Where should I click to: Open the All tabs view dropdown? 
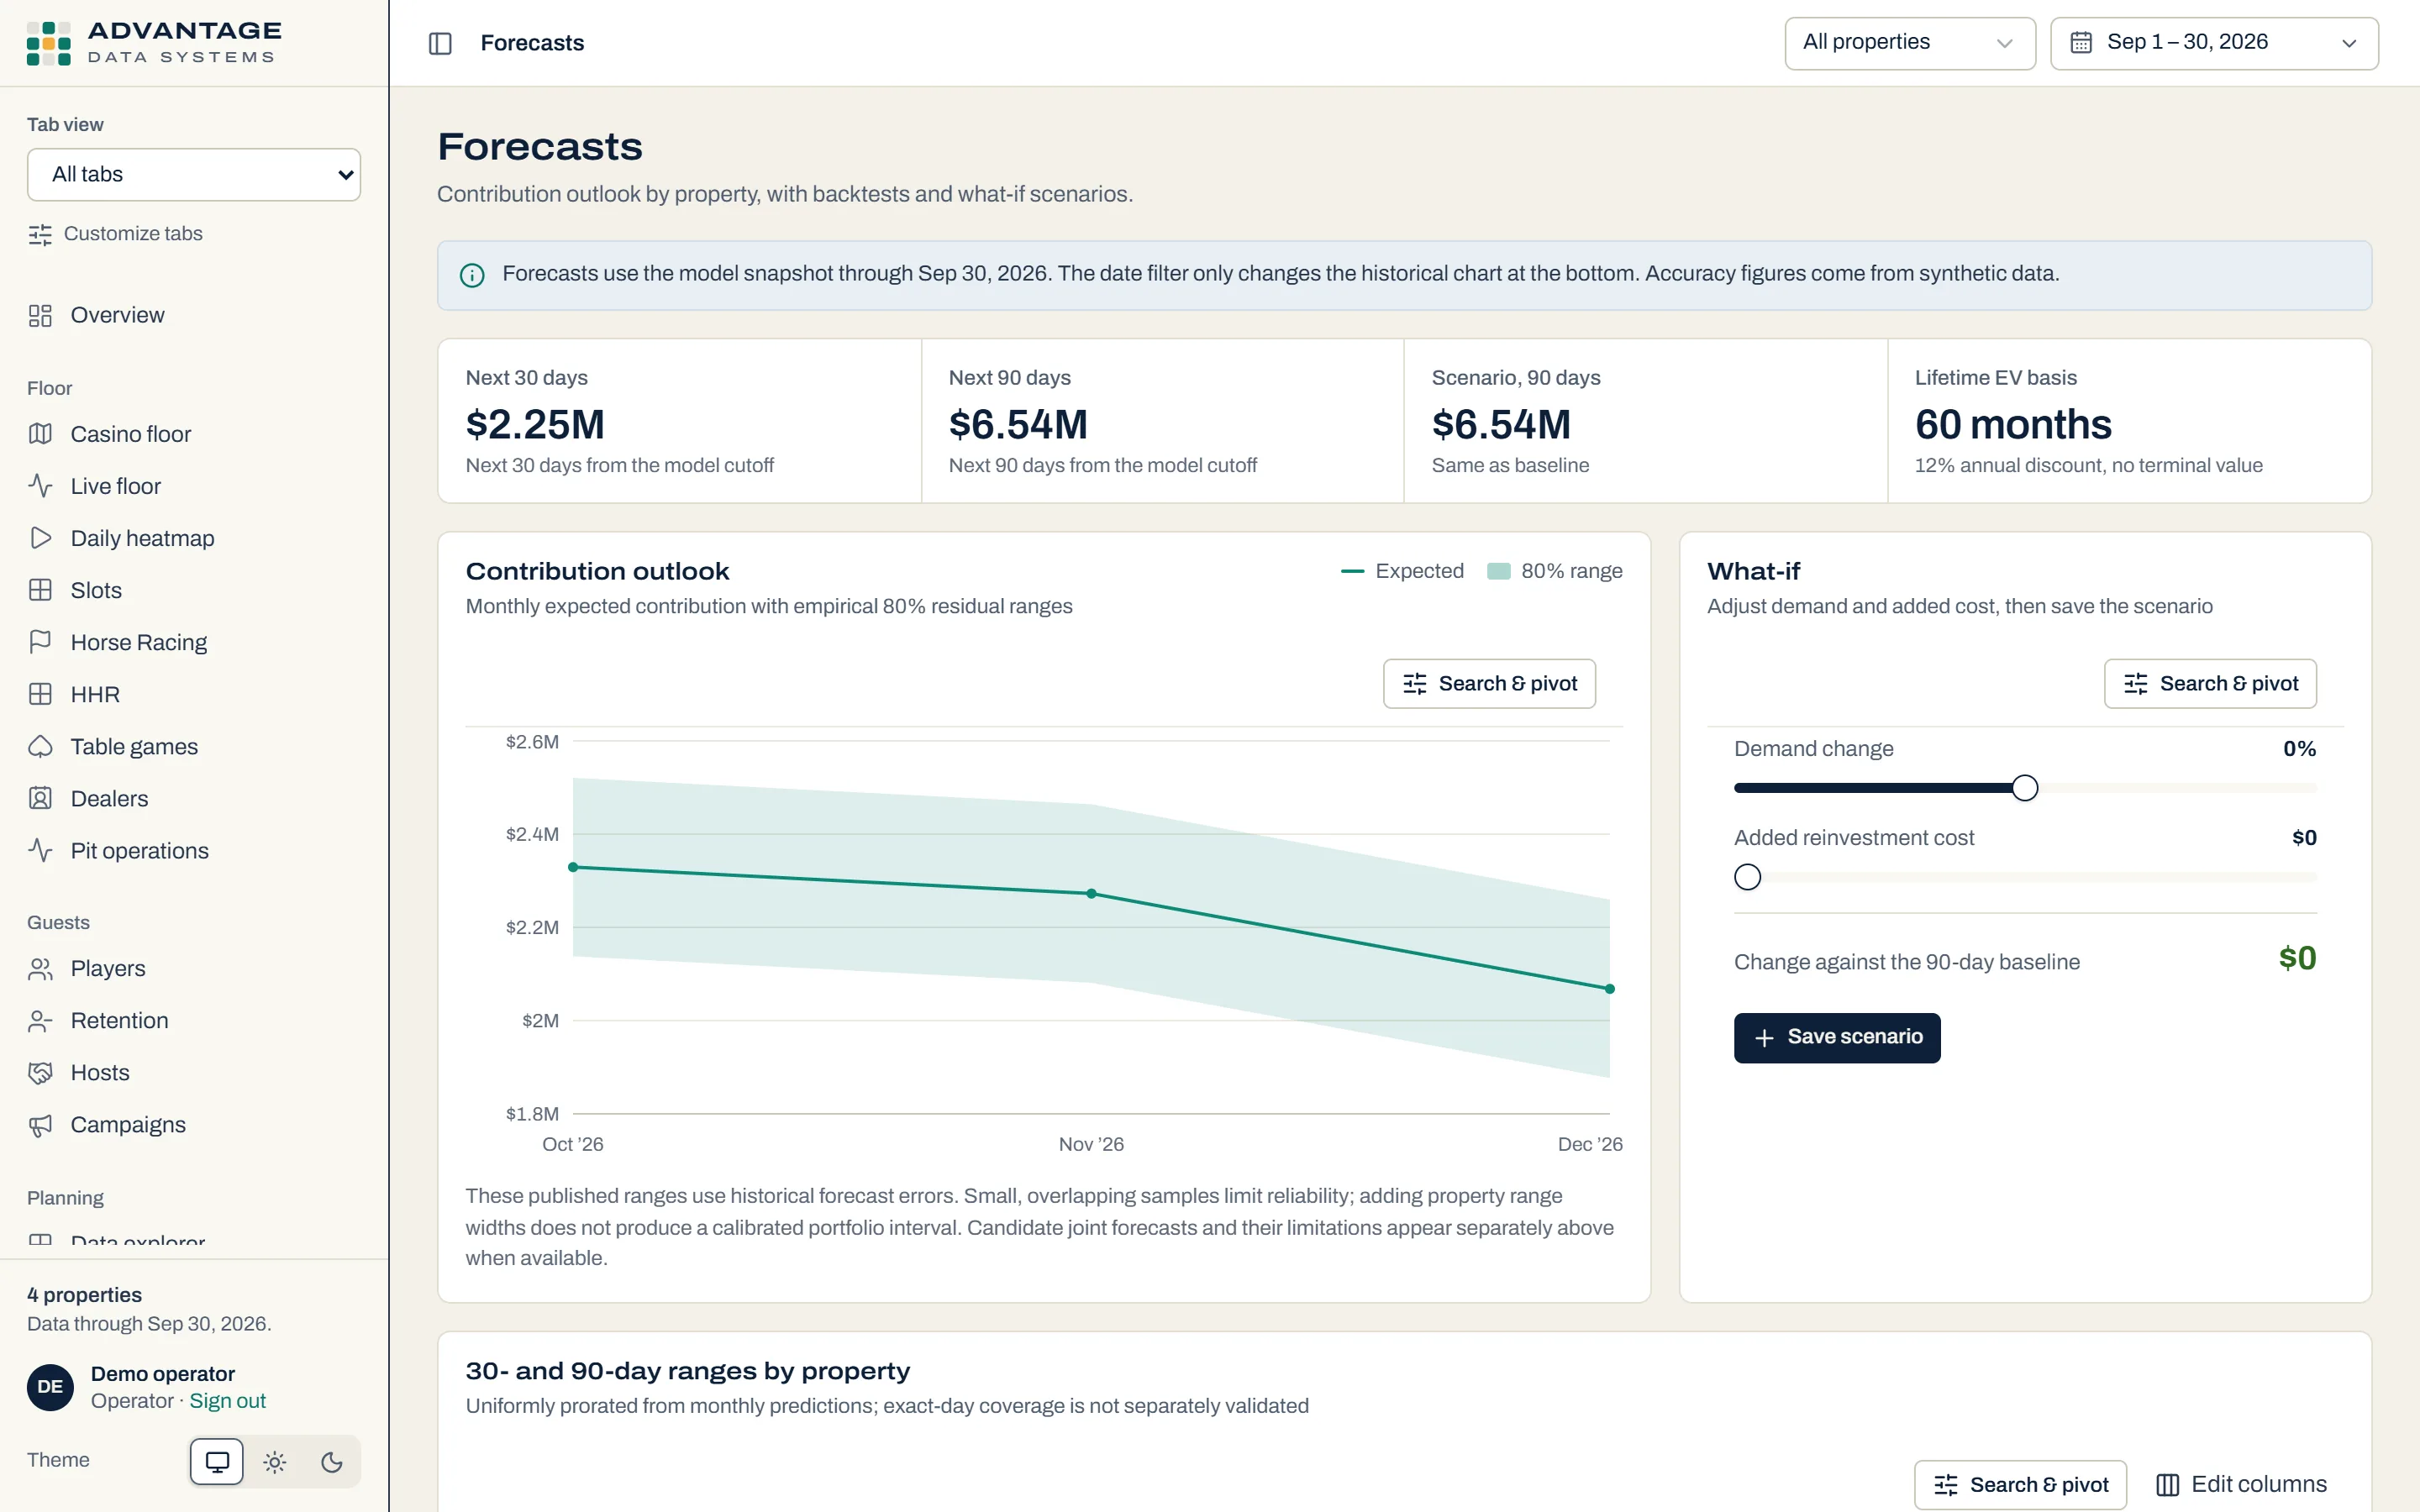194,175
